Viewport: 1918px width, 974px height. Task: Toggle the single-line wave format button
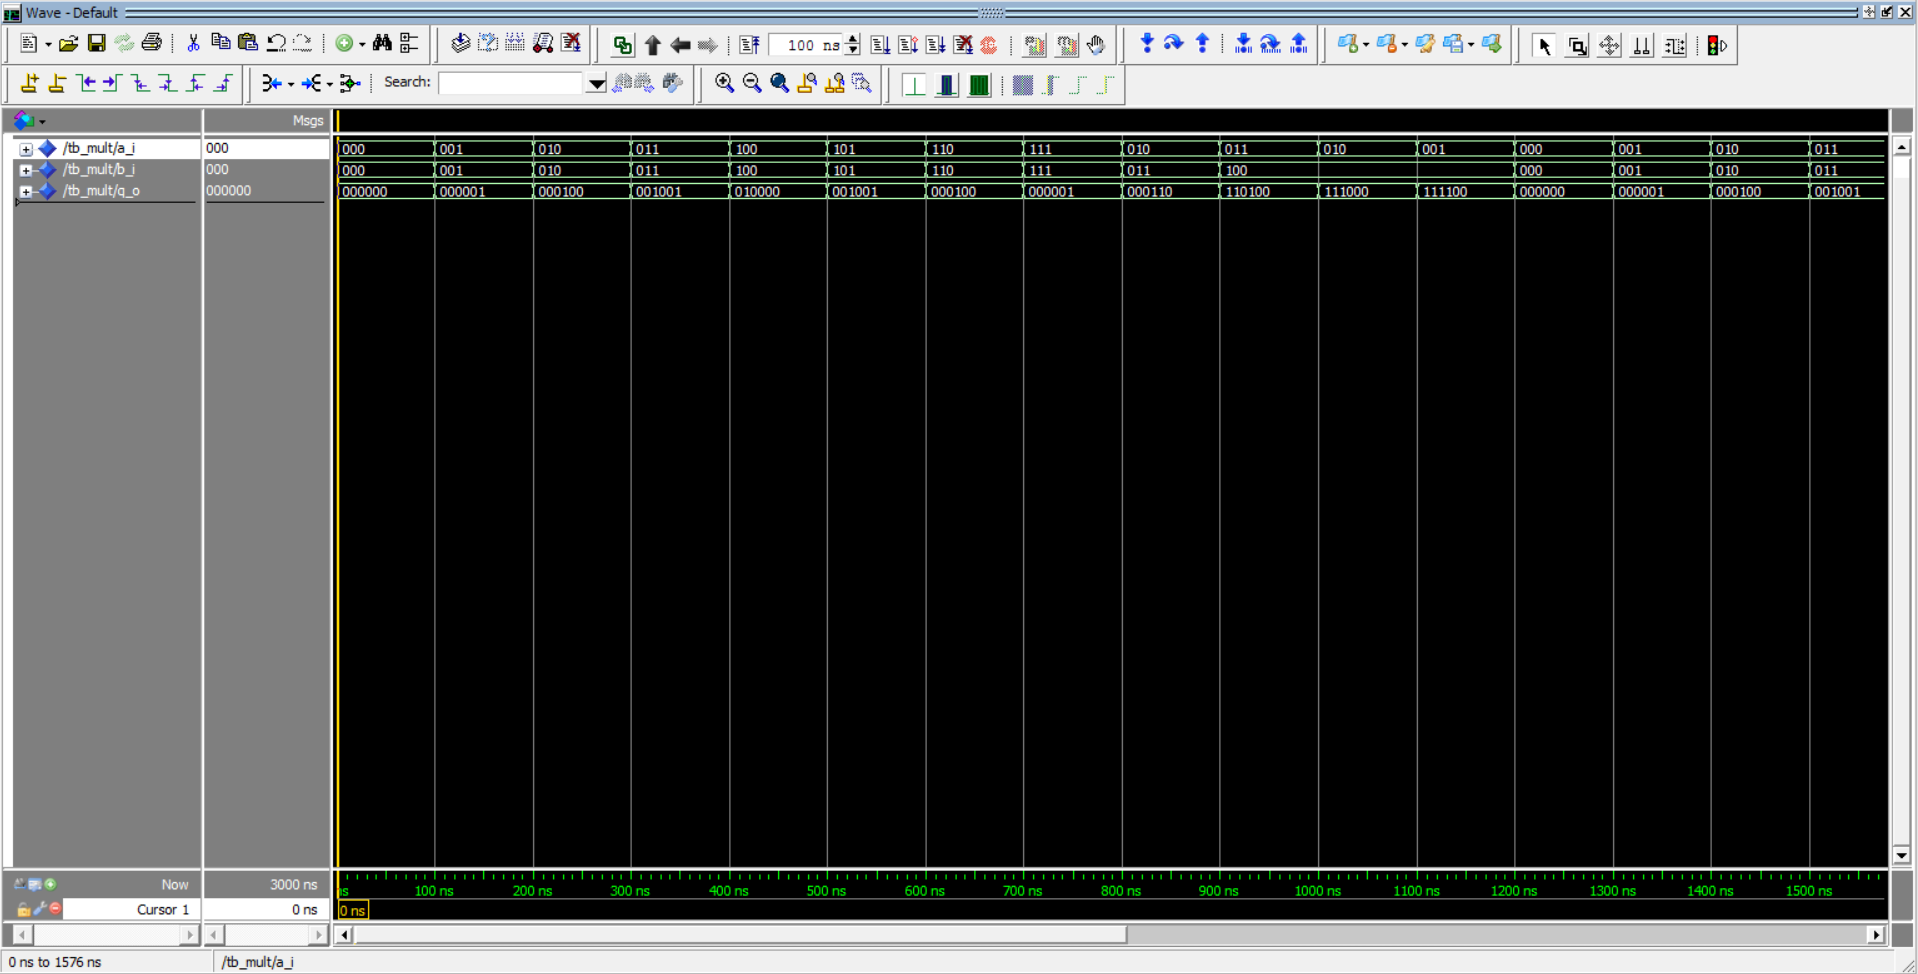pos(914,85)
